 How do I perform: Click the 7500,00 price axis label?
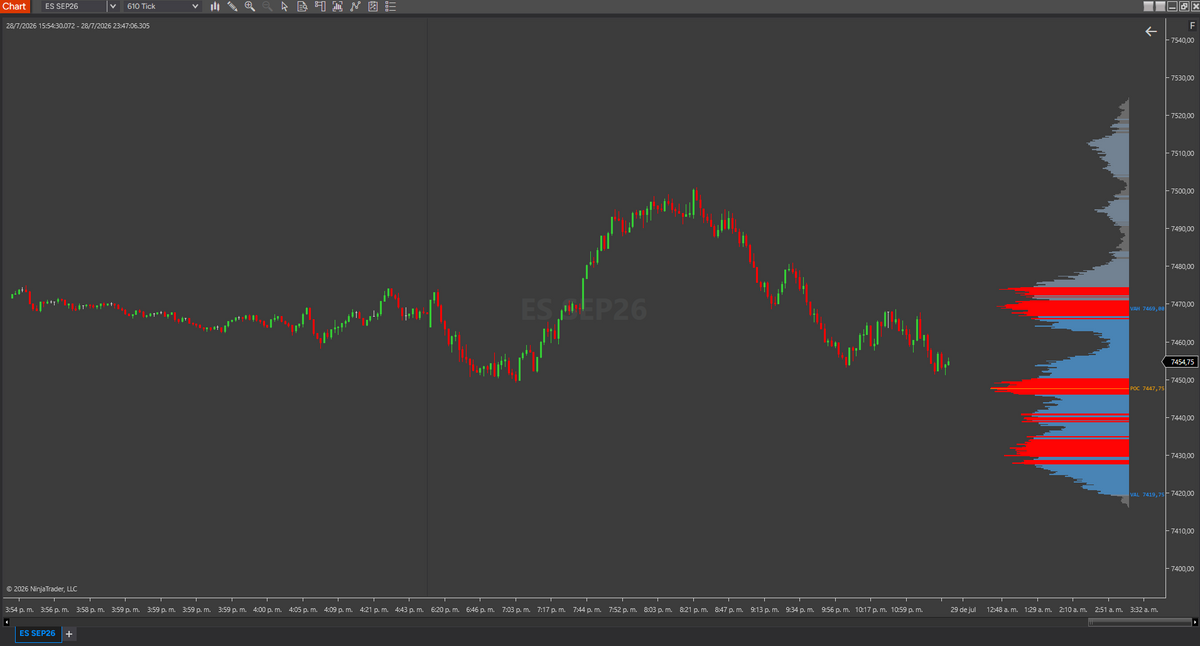[x=1182, y=191]
